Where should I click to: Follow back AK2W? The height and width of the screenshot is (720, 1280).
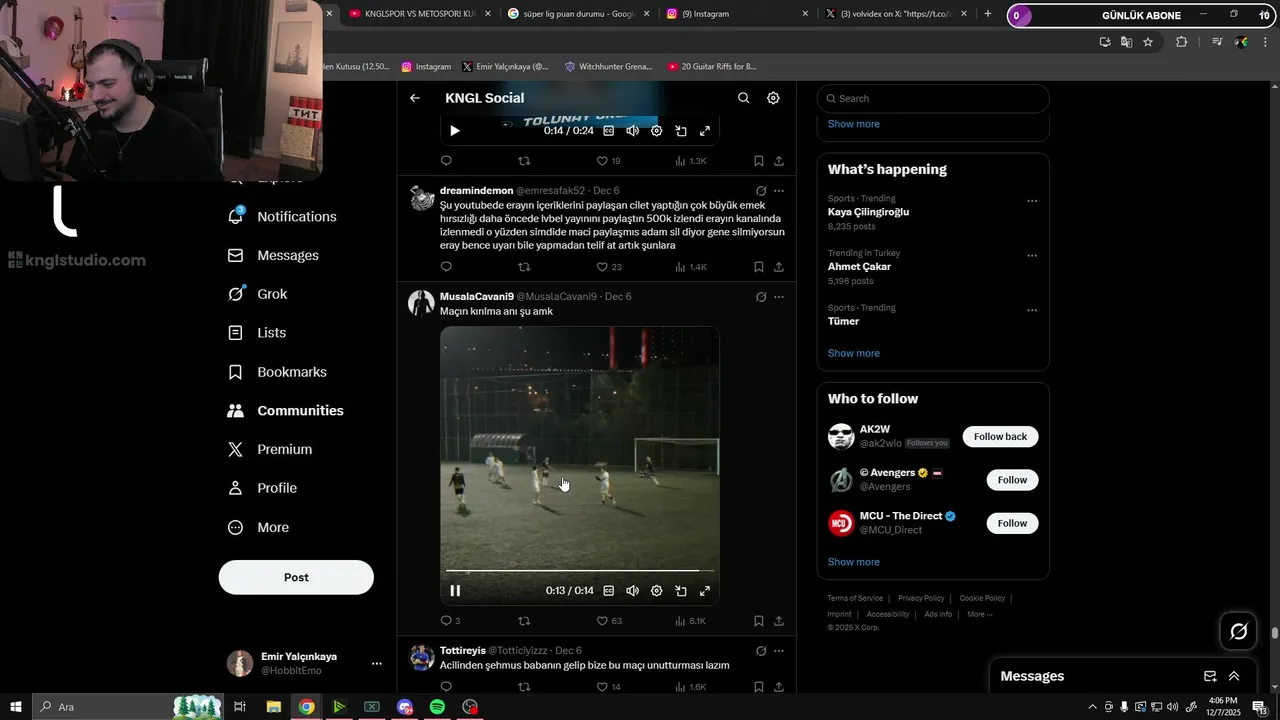pos(1000,437)
